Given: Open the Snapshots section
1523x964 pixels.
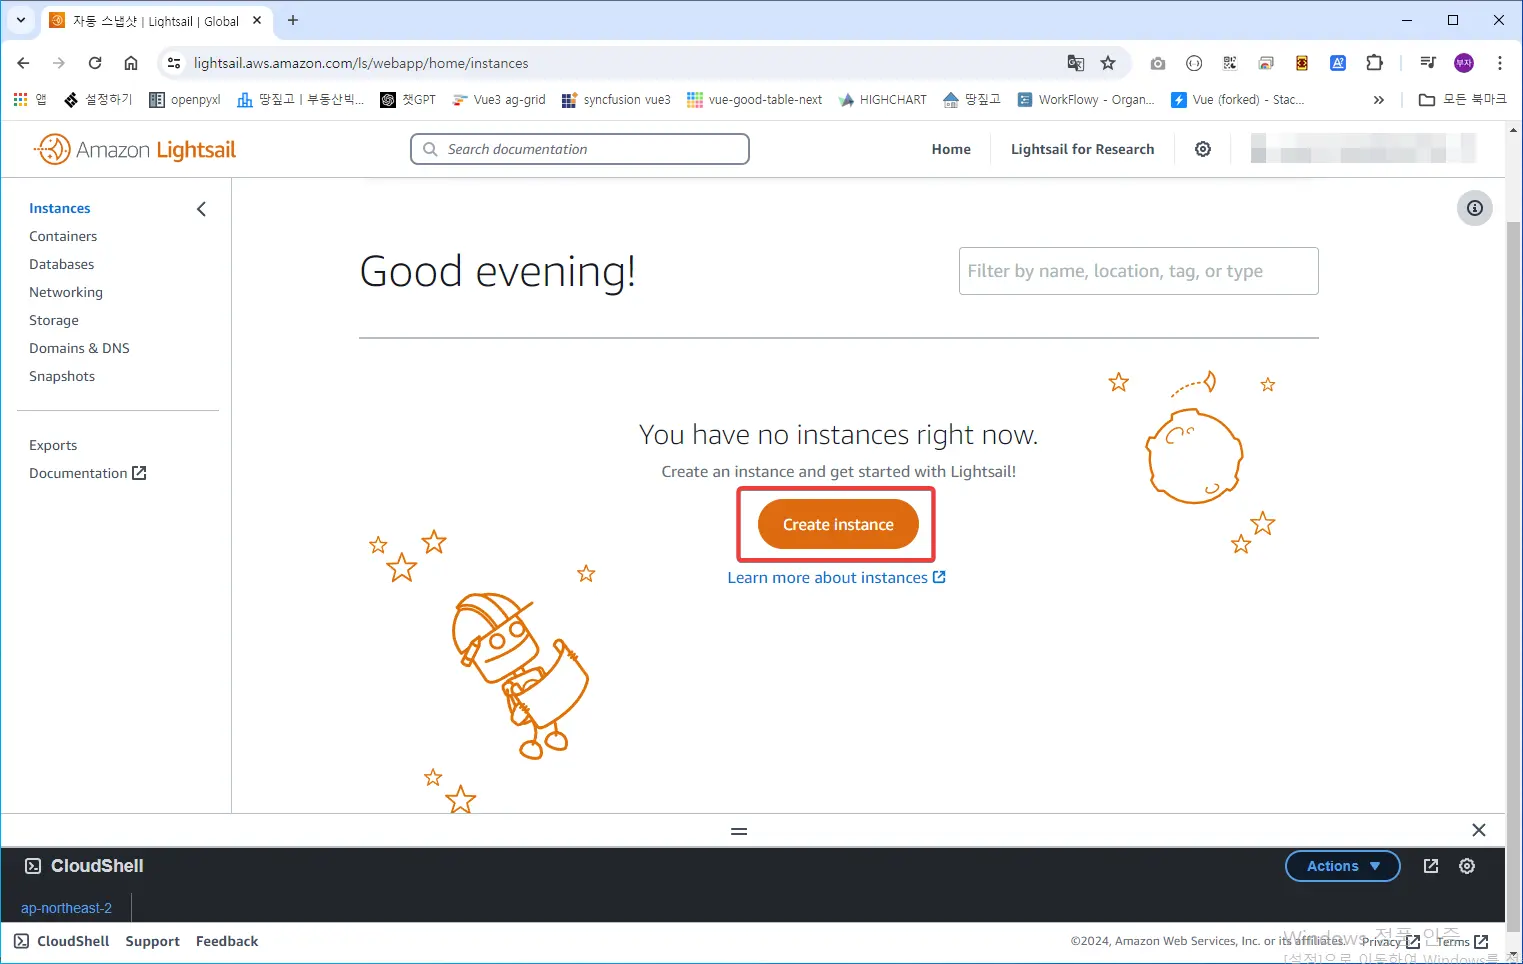Looking at the screenshot, I should point(62,376).
